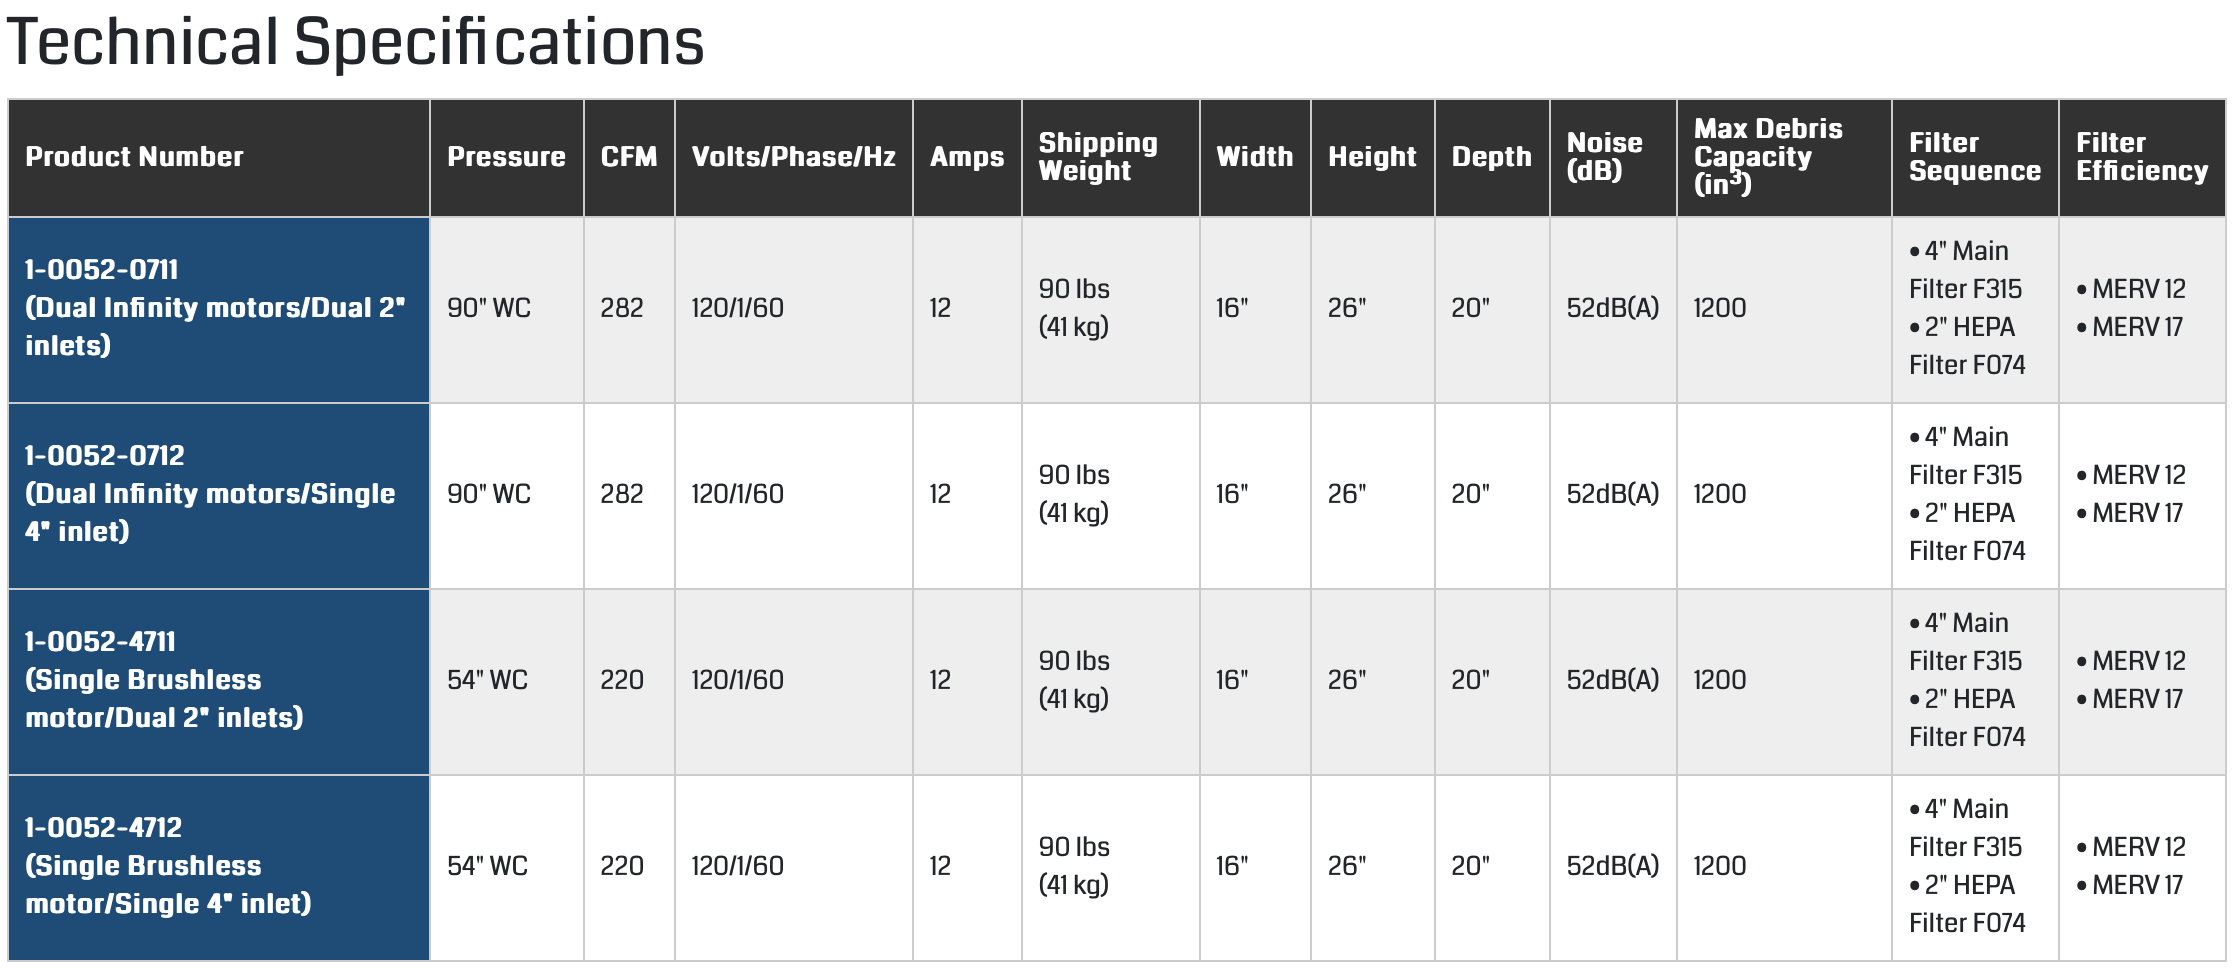The image size is (2234, 970).
Task: Click the 220 CFM value for 1-0052-4711
Action: pyautogui.click(x=621, y=680)
